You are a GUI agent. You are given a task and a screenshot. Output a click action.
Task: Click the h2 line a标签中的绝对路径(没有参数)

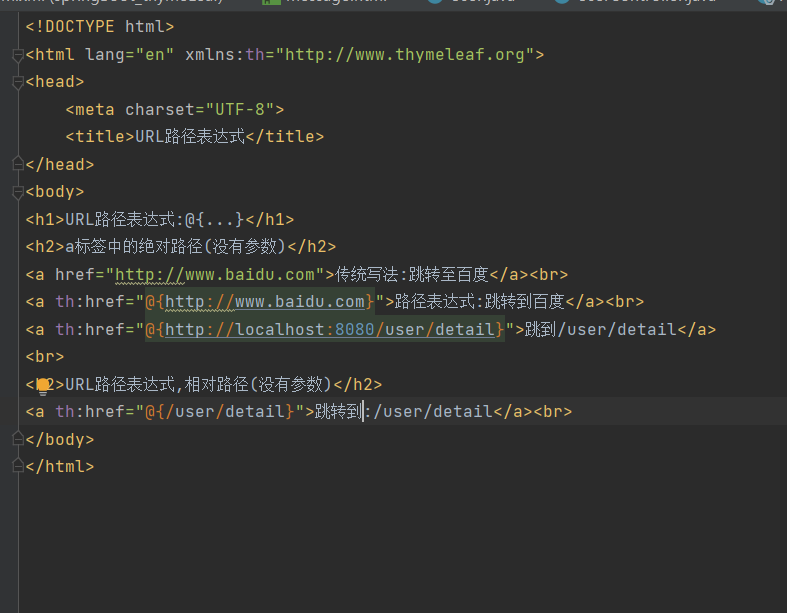(181, 247)
